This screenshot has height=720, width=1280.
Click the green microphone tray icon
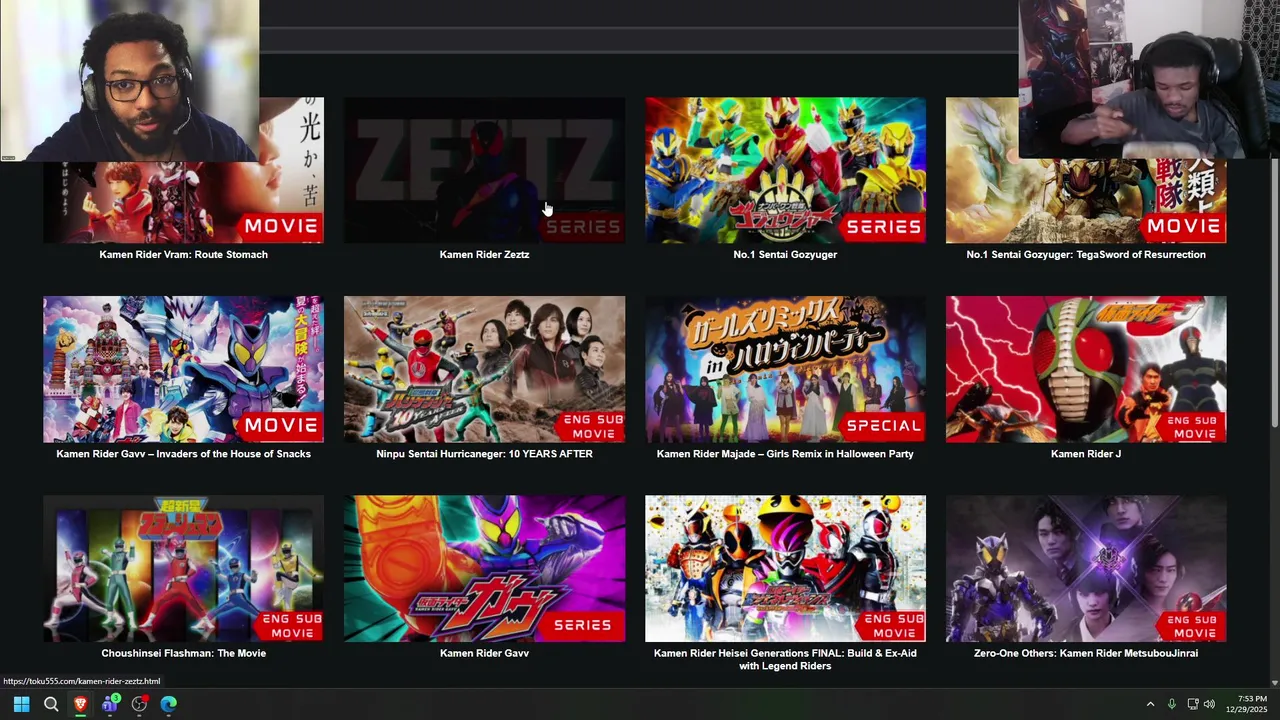point(1171,704)
